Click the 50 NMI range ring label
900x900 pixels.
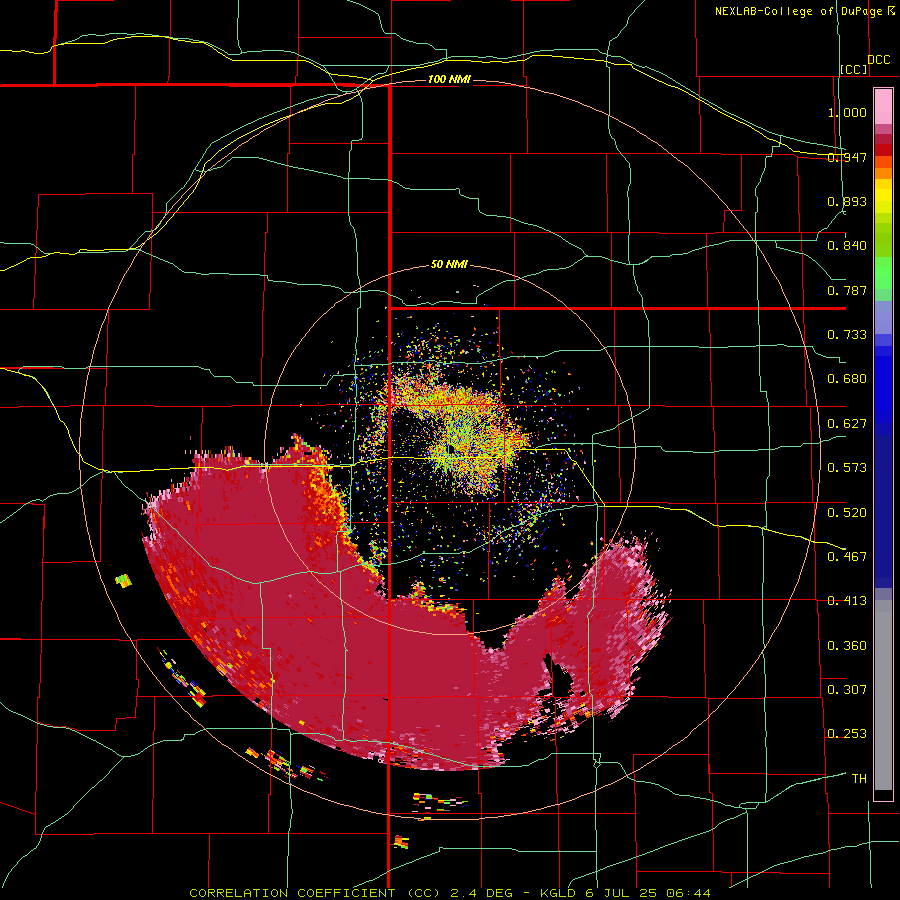coord(449,264)
